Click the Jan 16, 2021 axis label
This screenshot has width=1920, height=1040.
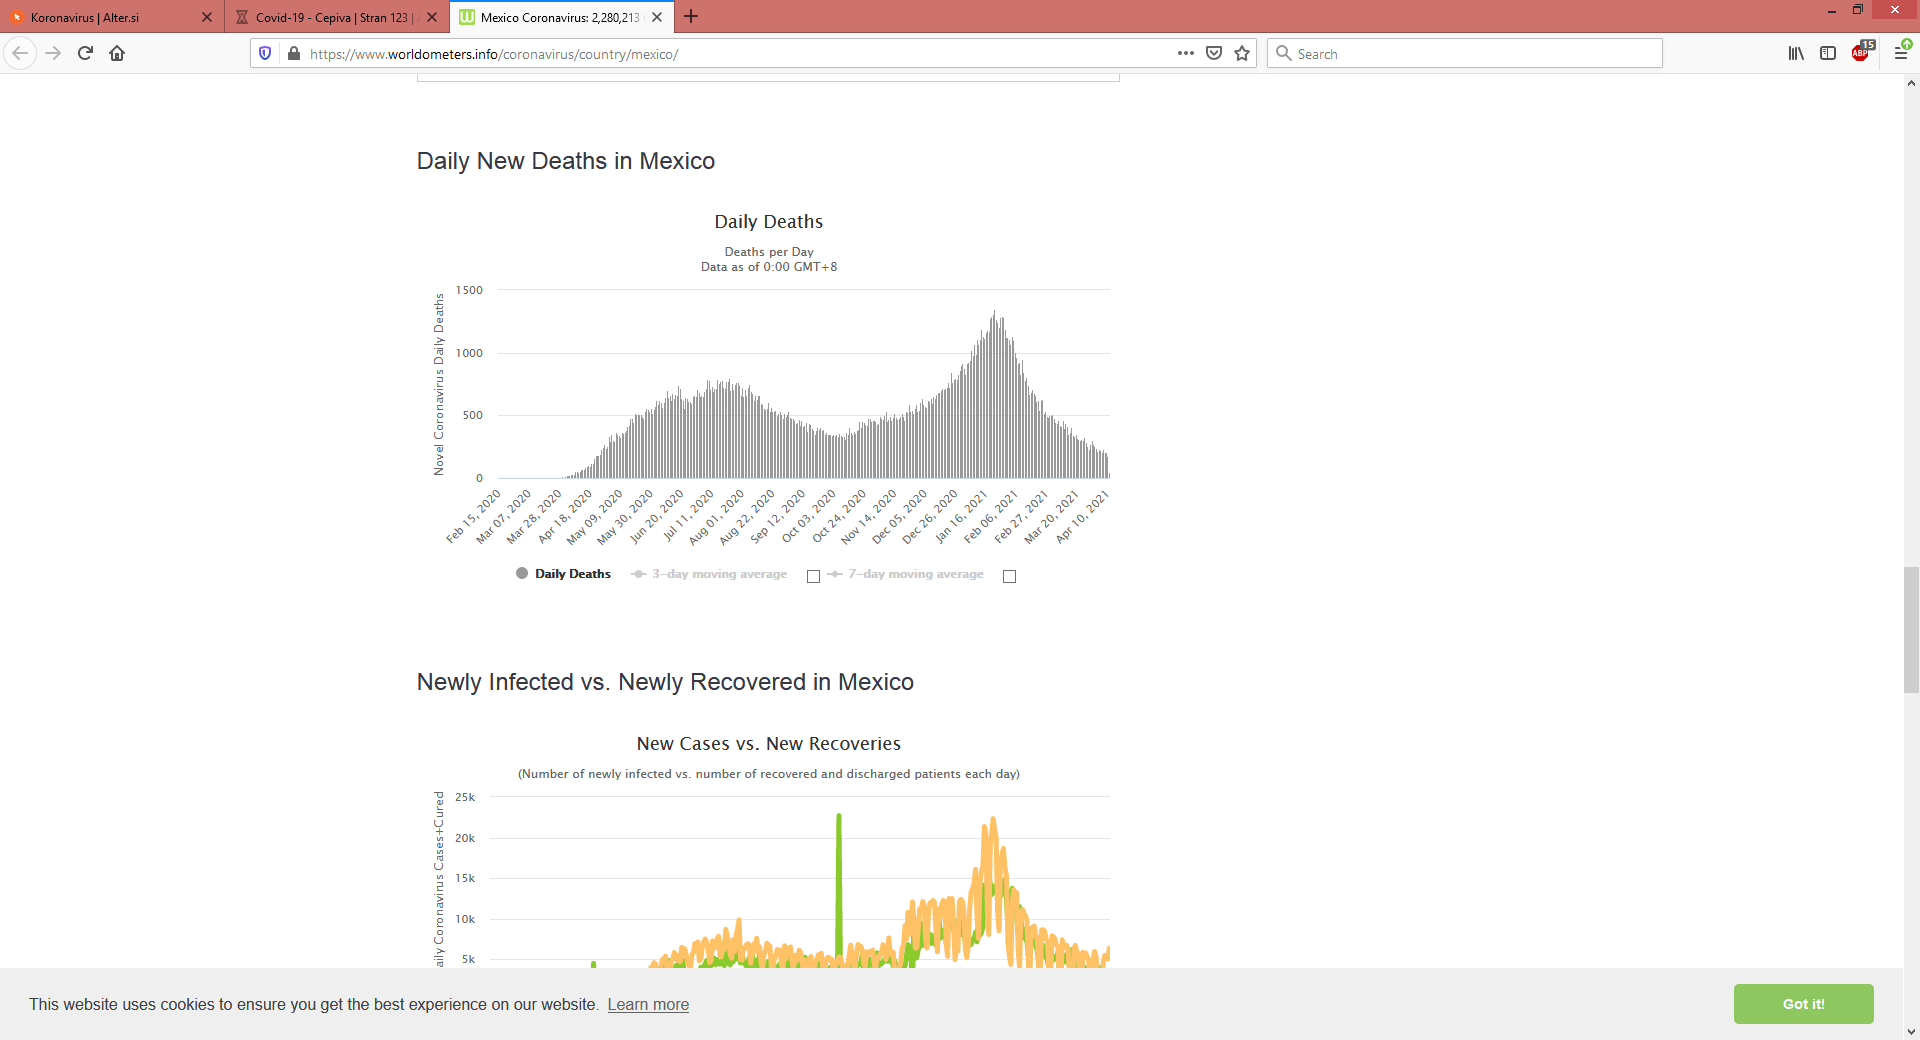tap(961, 517)
